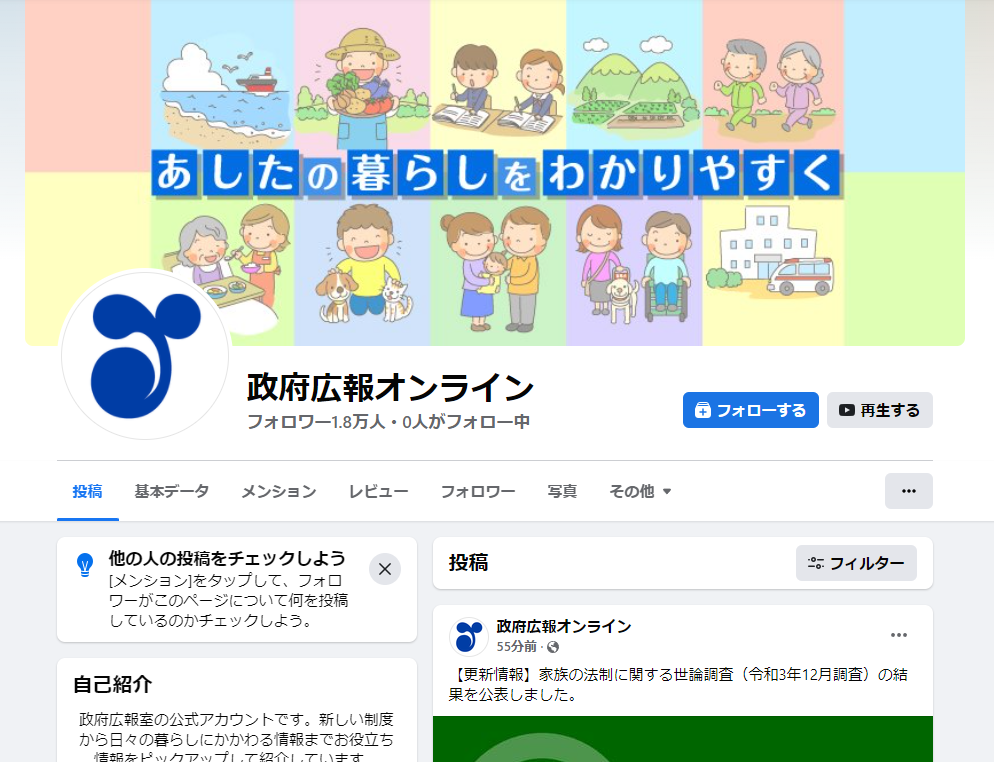This screenshot has width=994, height=762.
Task: Click the globe public visibility icon
Action: [x=553, y=647]
